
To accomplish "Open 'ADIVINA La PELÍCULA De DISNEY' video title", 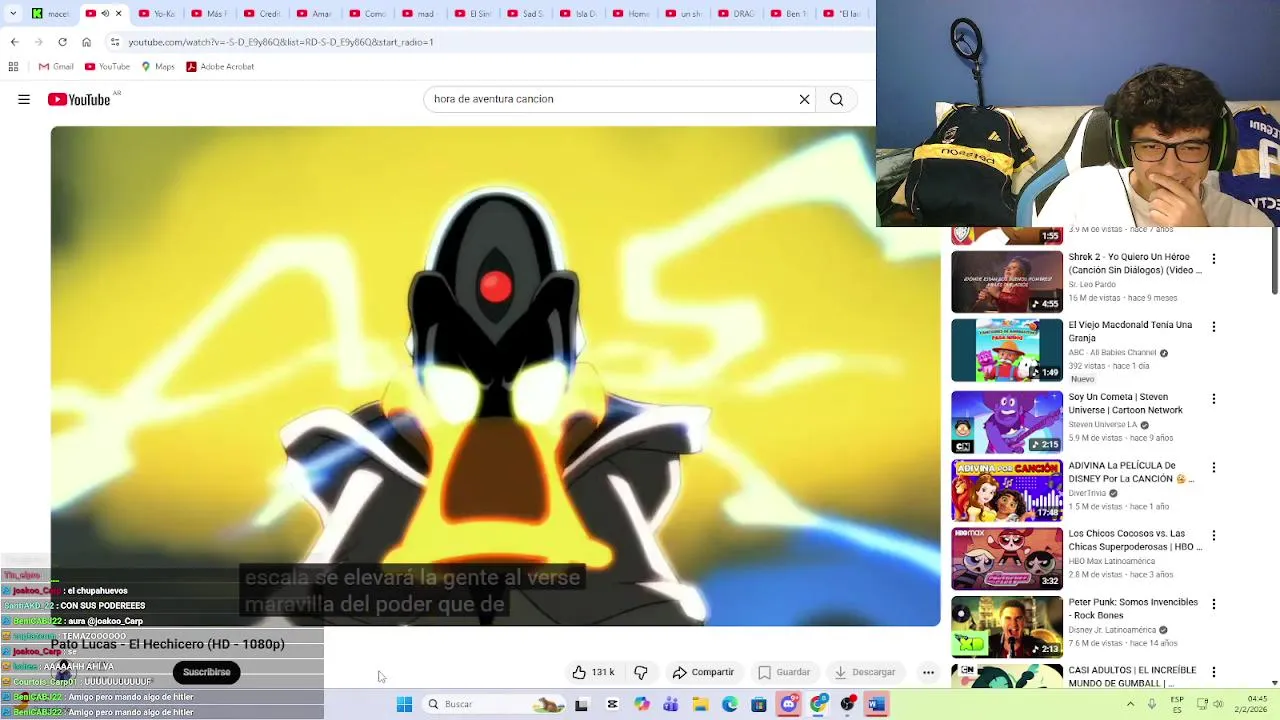I will [x=1131, y=472].
